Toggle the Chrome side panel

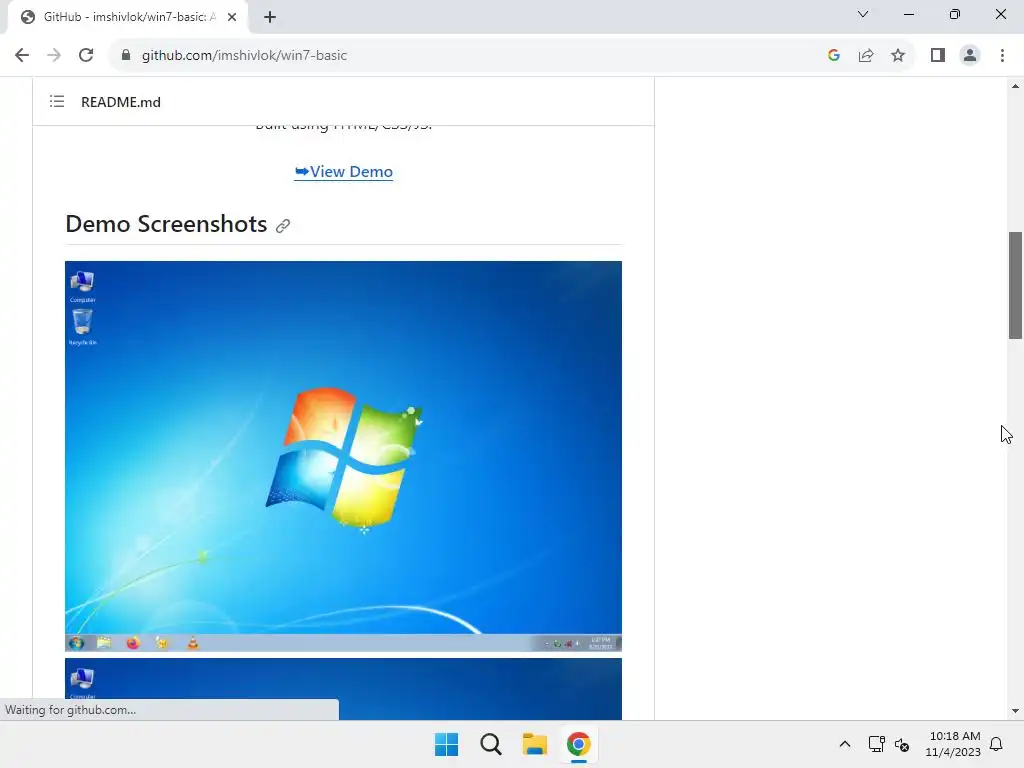click(x=938, y=56)
